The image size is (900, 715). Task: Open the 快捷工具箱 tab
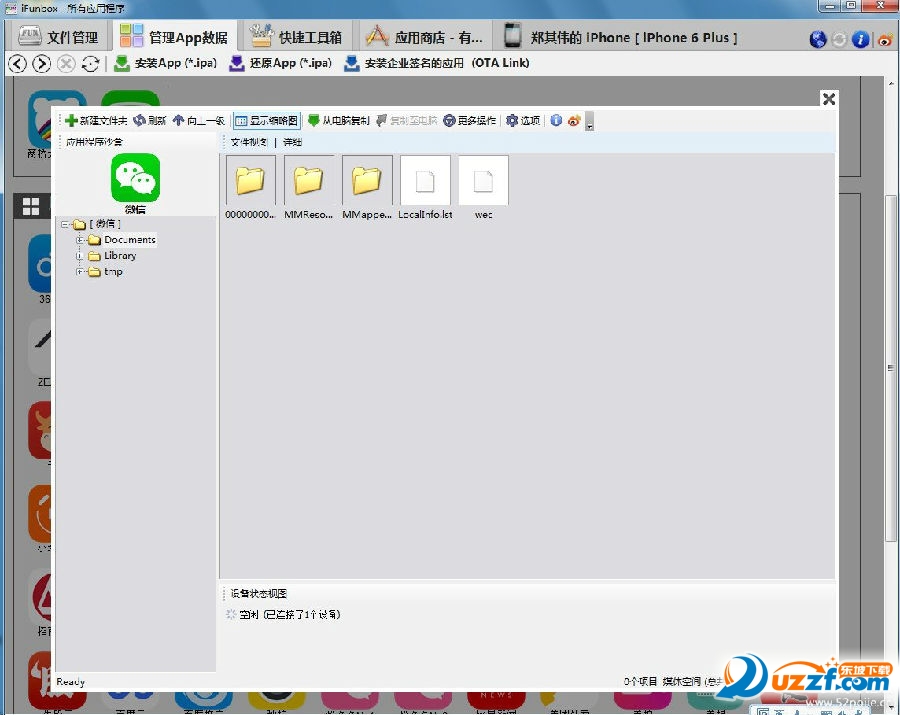point(296,37)
